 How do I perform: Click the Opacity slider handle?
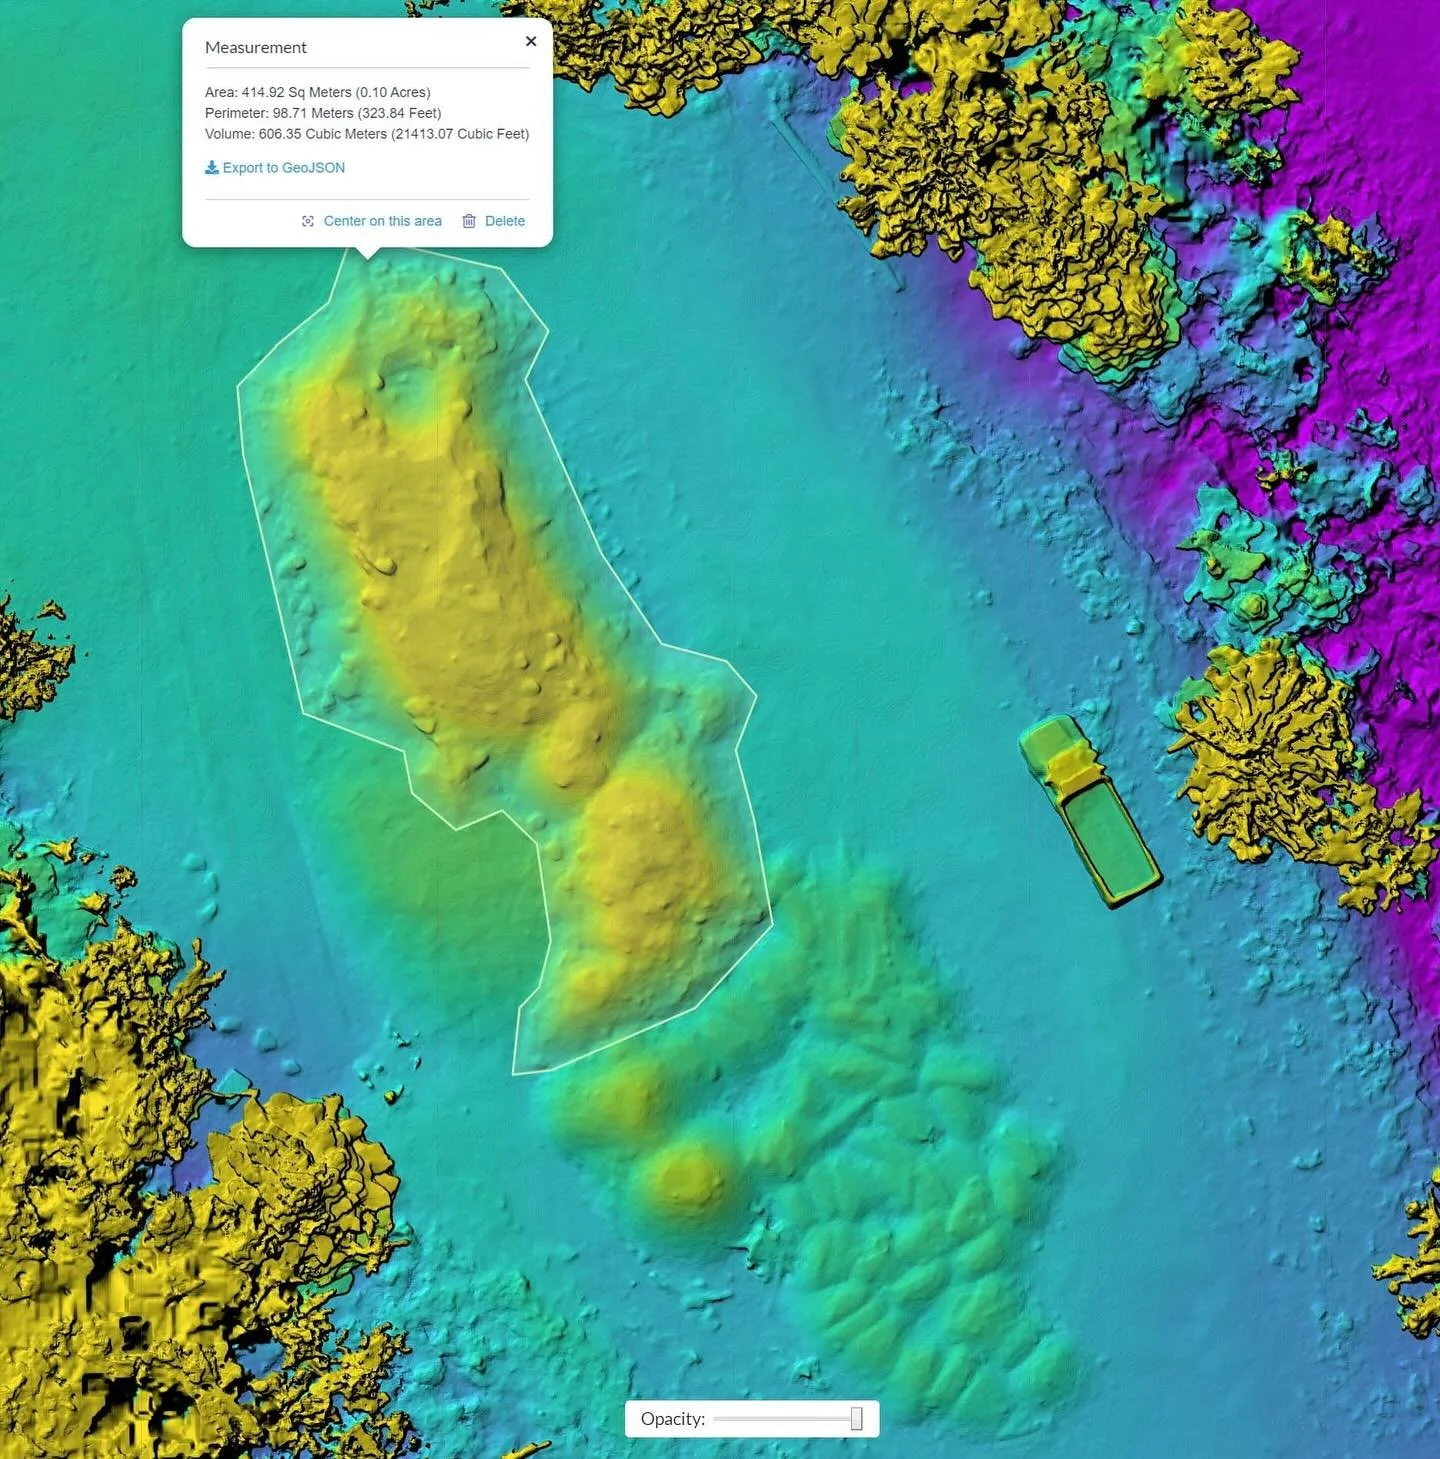857,1418
